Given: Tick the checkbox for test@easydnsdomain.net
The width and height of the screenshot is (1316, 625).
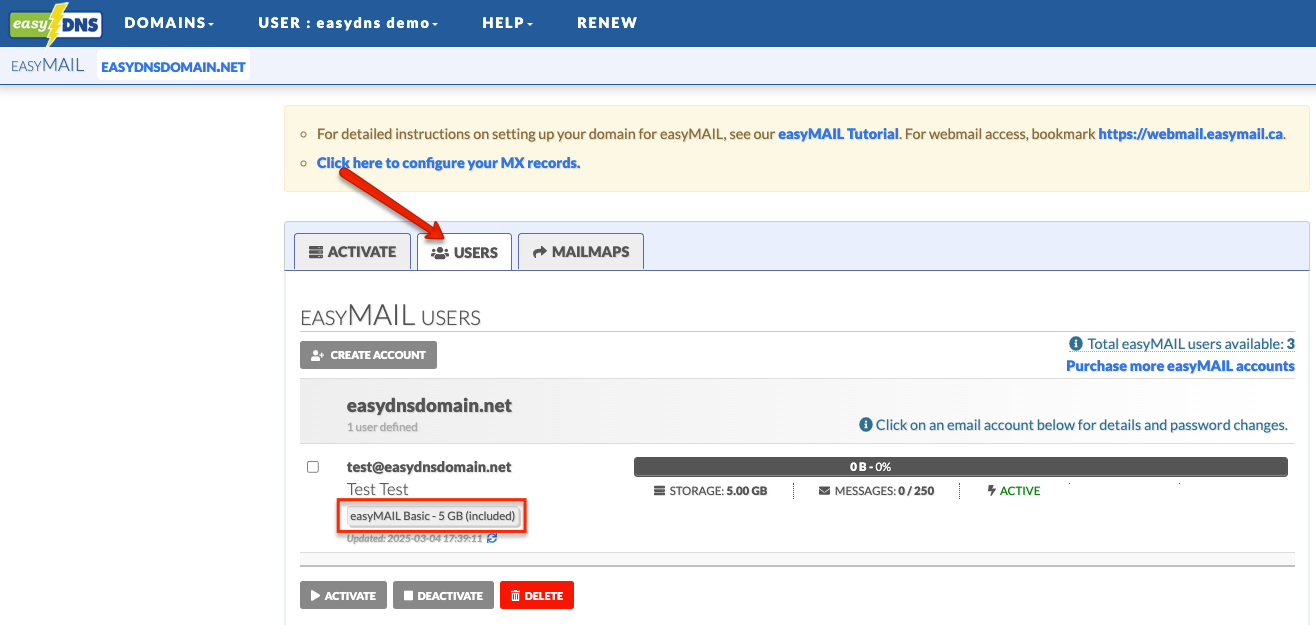Looking at the screenshot, I should coord(313,467).
